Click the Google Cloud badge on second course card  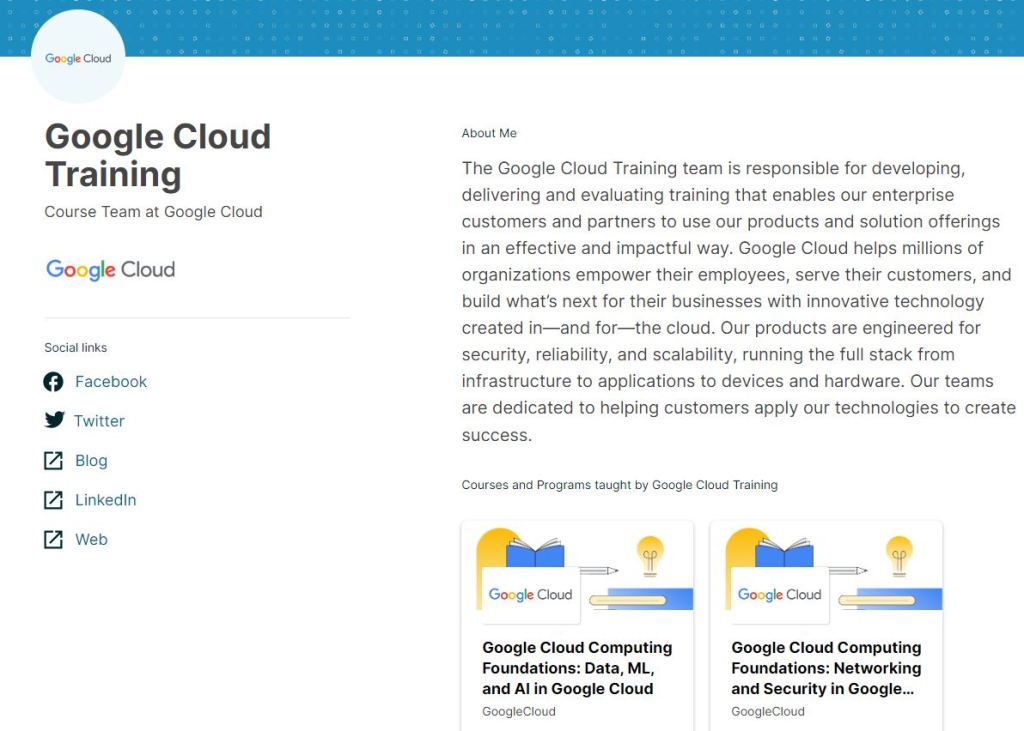click(x=779, y=595)
